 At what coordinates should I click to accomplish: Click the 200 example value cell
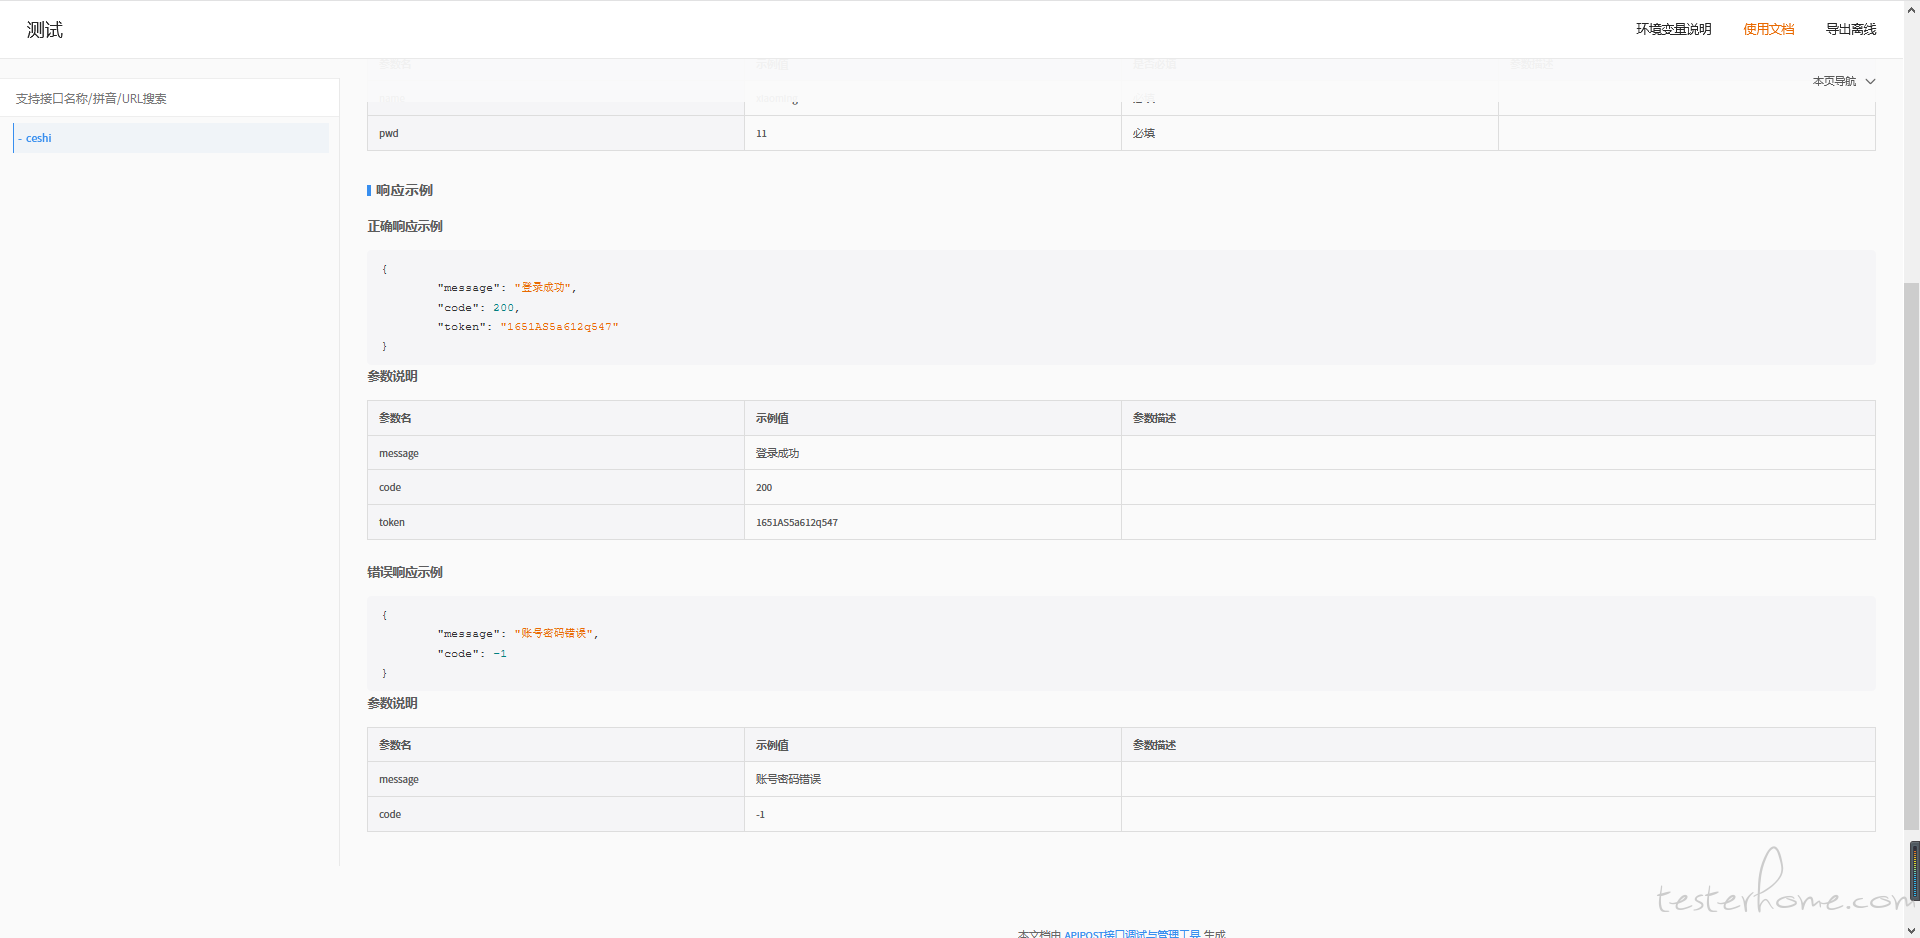(x=933, y=487)
